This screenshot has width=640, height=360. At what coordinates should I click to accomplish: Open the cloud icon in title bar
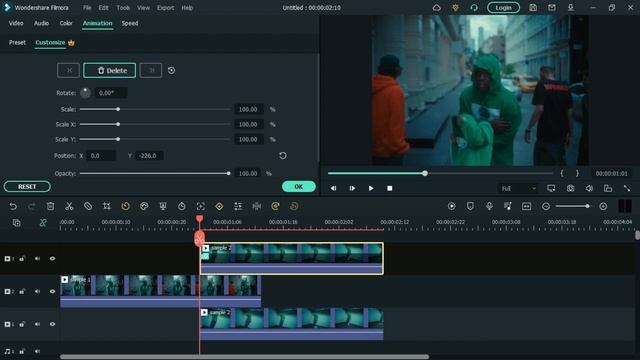click(x=436, y=8)
